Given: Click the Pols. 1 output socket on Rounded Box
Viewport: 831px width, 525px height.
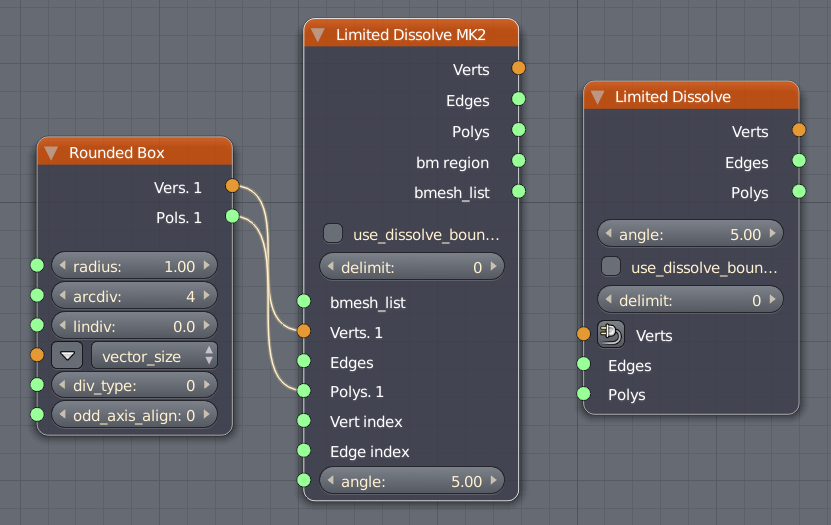Looking at the screenshot, I should tap(232, 216).
